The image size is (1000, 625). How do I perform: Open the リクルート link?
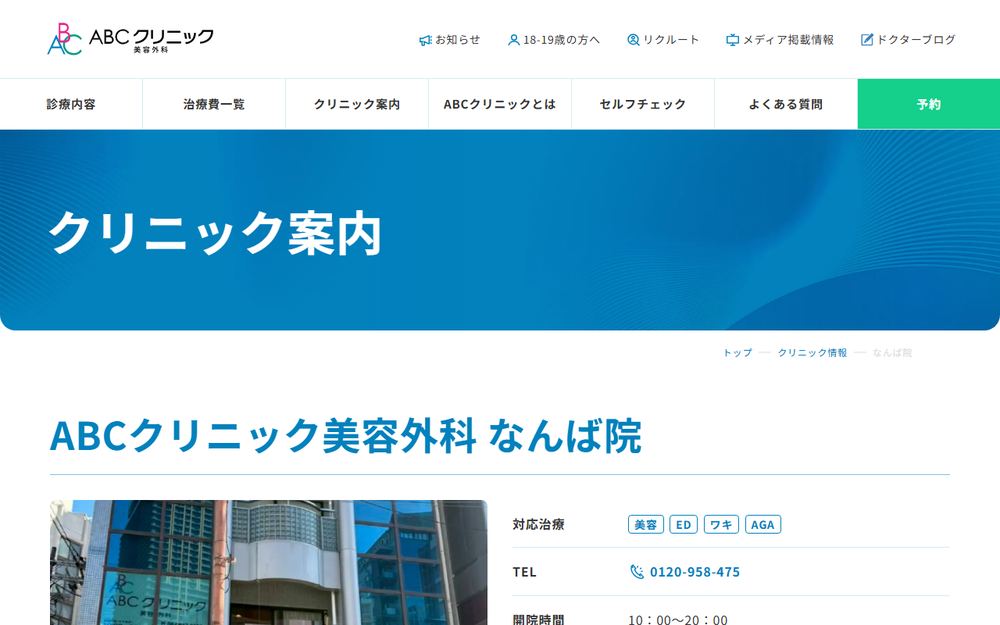point(663,40)
